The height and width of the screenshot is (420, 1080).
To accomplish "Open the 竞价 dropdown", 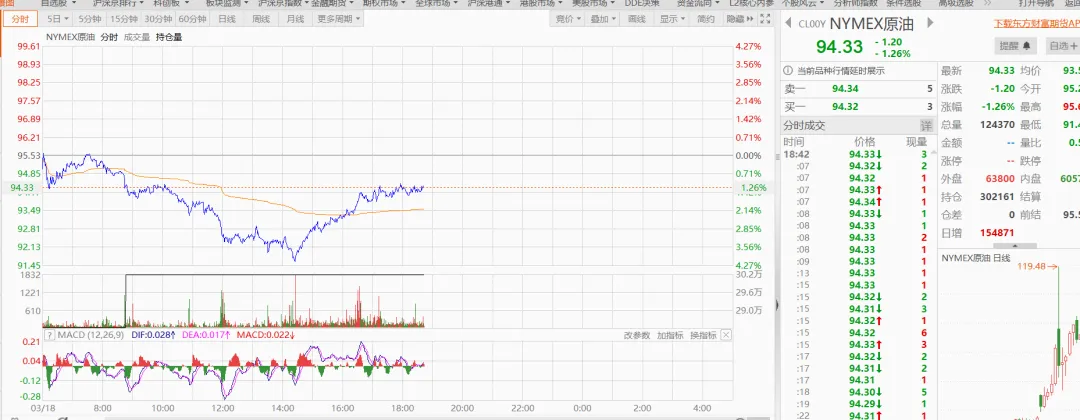I will point(568,19).
